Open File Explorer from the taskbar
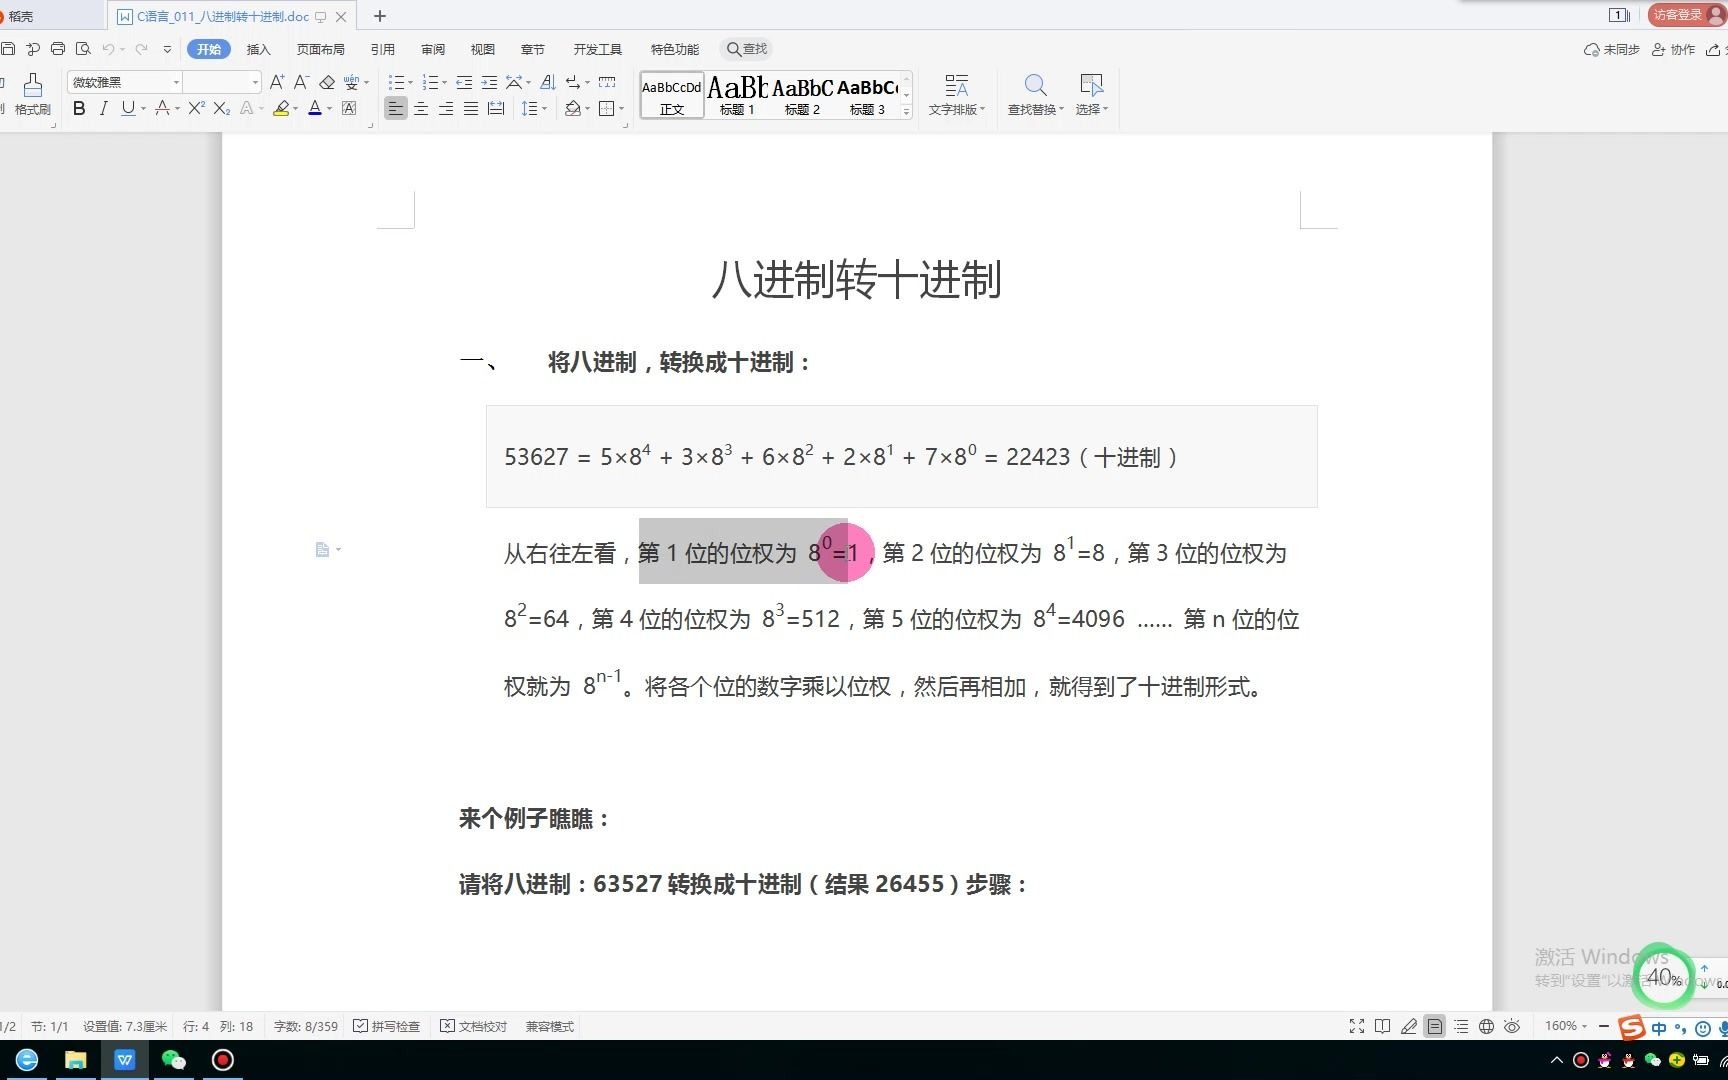Viewport: 1728px width, 1080px height. [76, 1060]
